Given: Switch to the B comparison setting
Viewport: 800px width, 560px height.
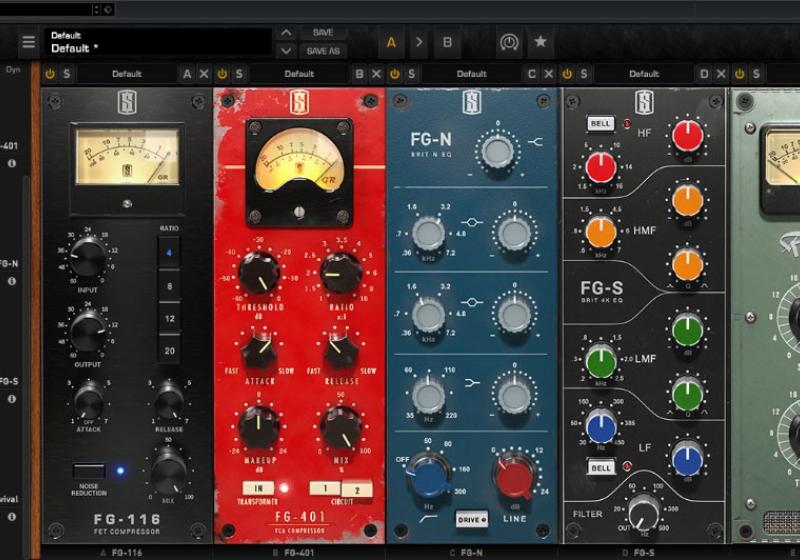Looking at the screenshot, I should point(447,42).
